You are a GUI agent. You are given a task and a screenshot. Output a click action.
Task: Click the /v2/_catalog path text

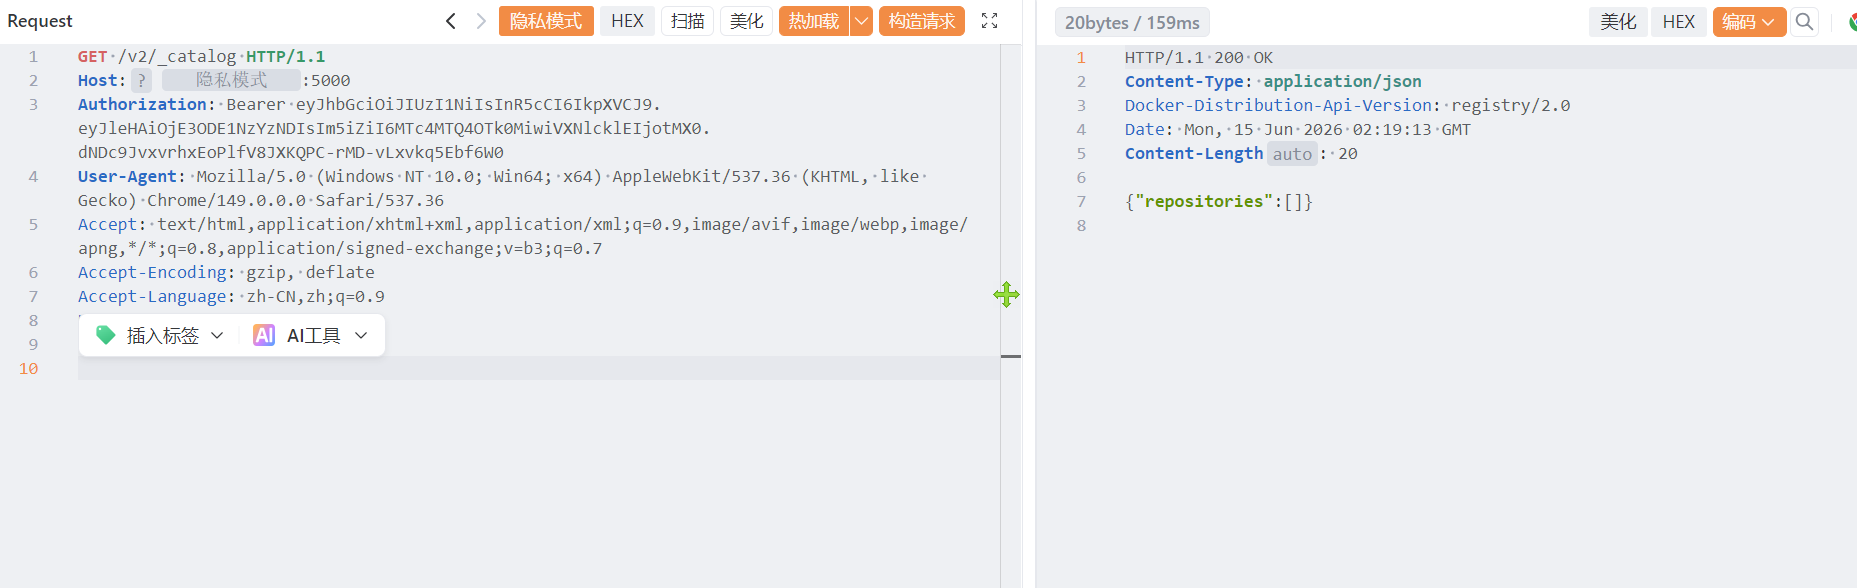[x=177, y=57]
